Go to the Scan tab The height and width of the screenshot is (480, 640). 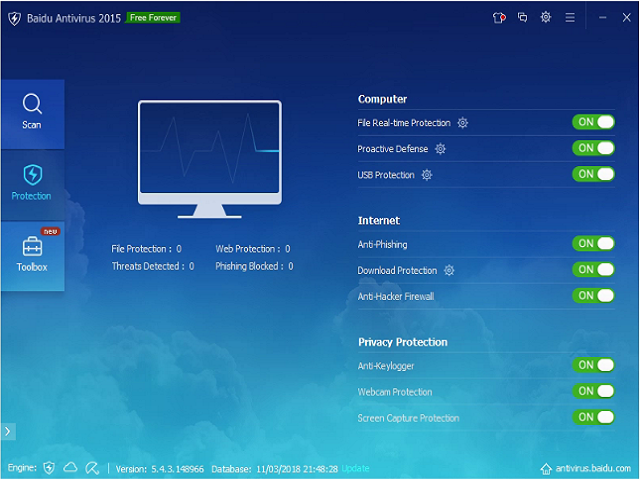[x=32, y=114]
